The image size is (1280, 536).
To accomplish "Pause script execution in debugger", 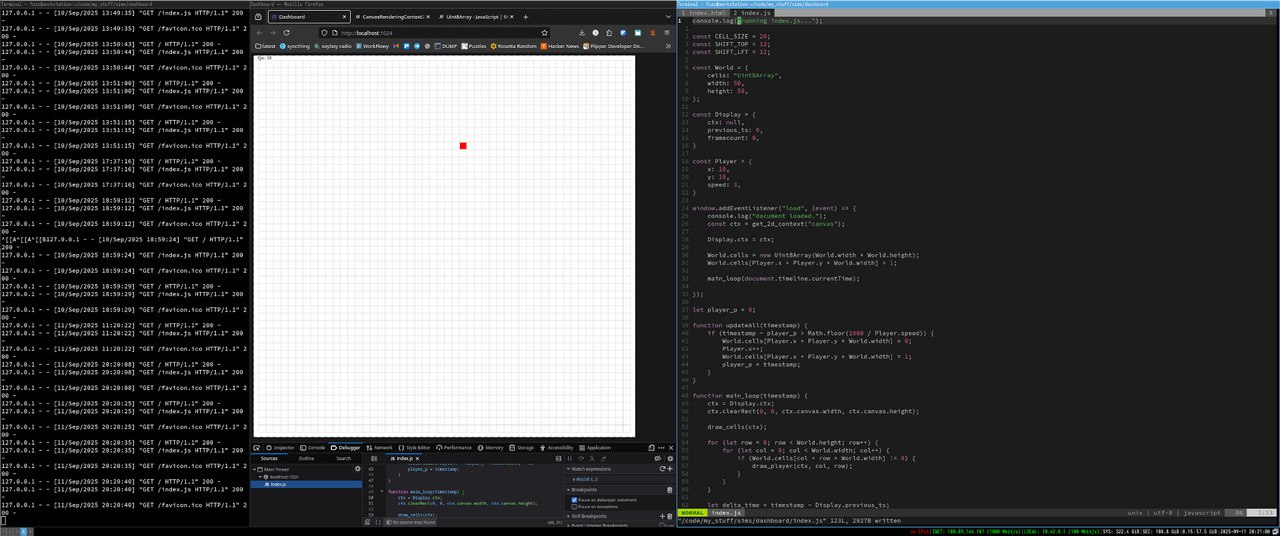I will [x=569, y=458].
